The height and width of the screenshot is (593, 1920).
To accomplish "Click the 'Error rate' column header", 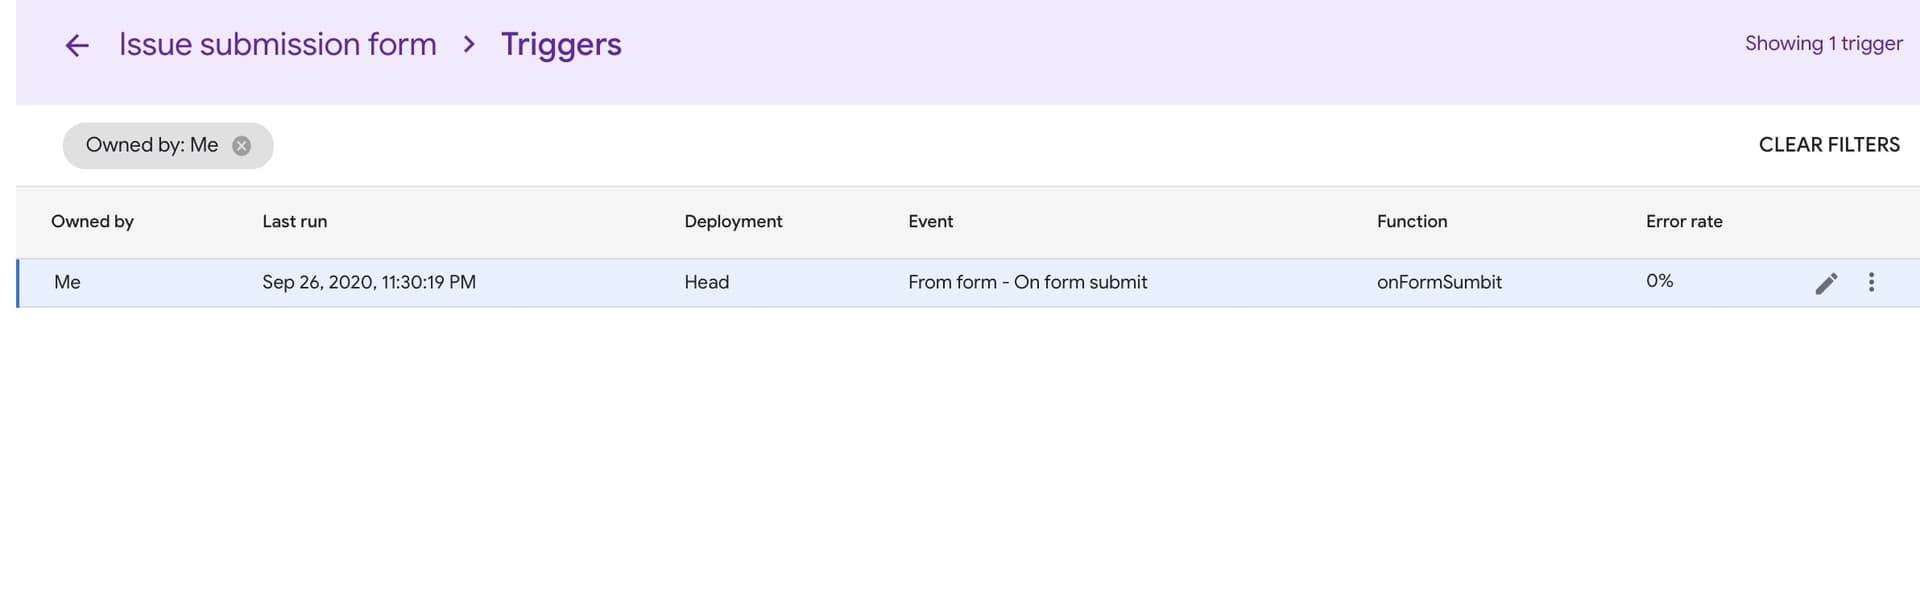I will tap(1684, 222).
